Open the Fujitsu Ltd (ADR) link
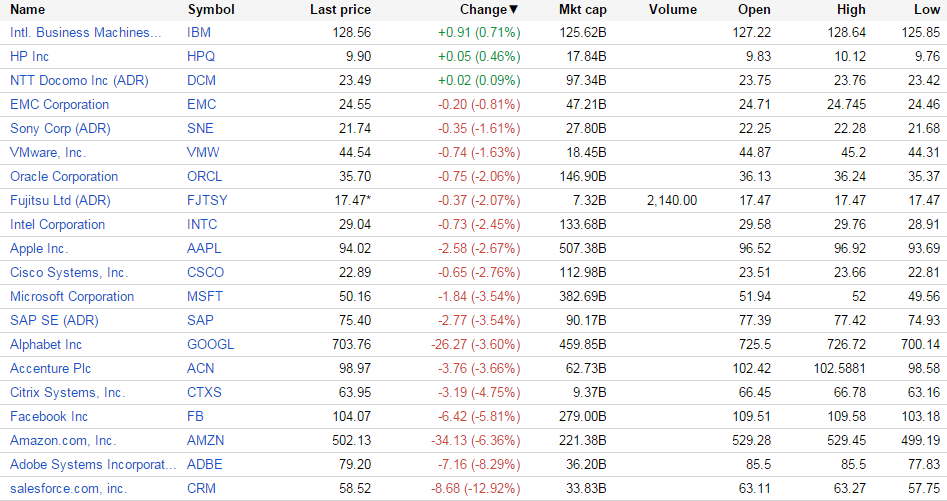947x501 pixels. click(60, 200)
